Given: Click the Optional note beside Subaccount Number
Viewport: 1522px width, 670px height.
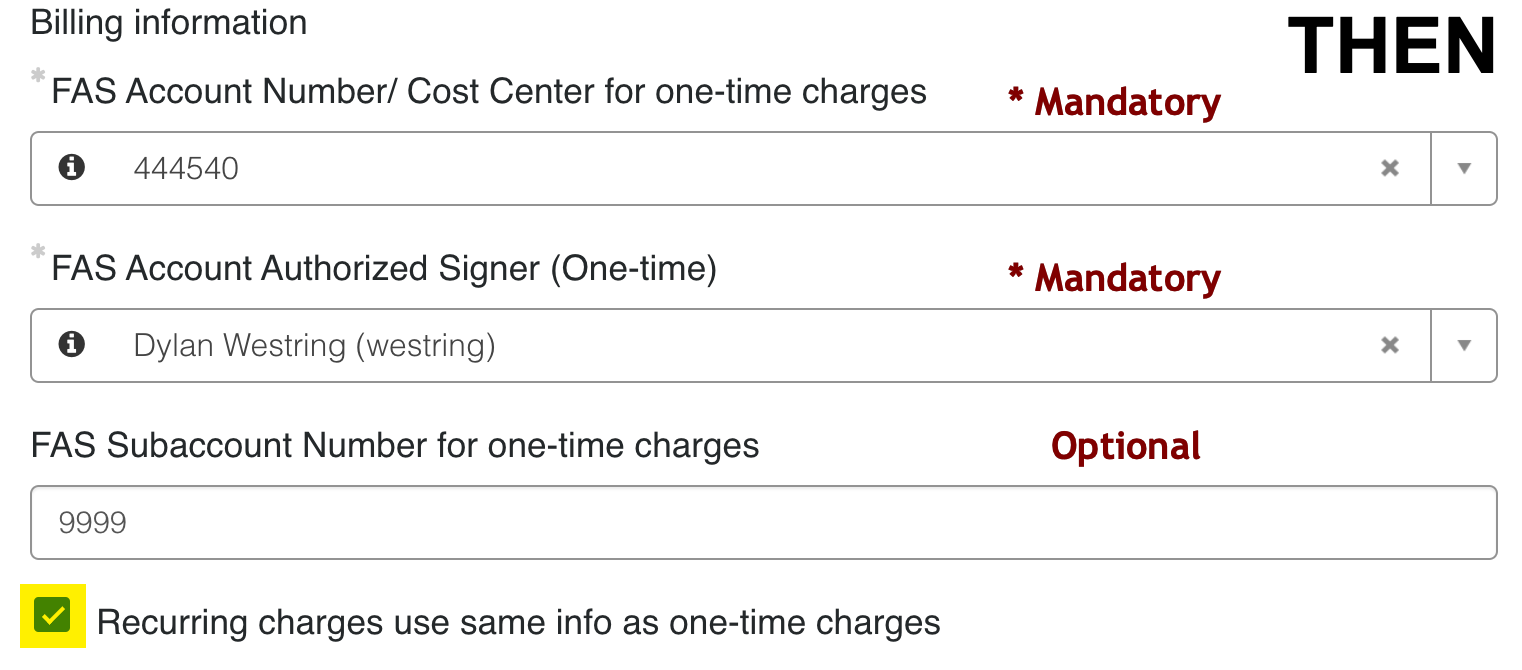Looking at the screenshot, I should pos(1126,446).
